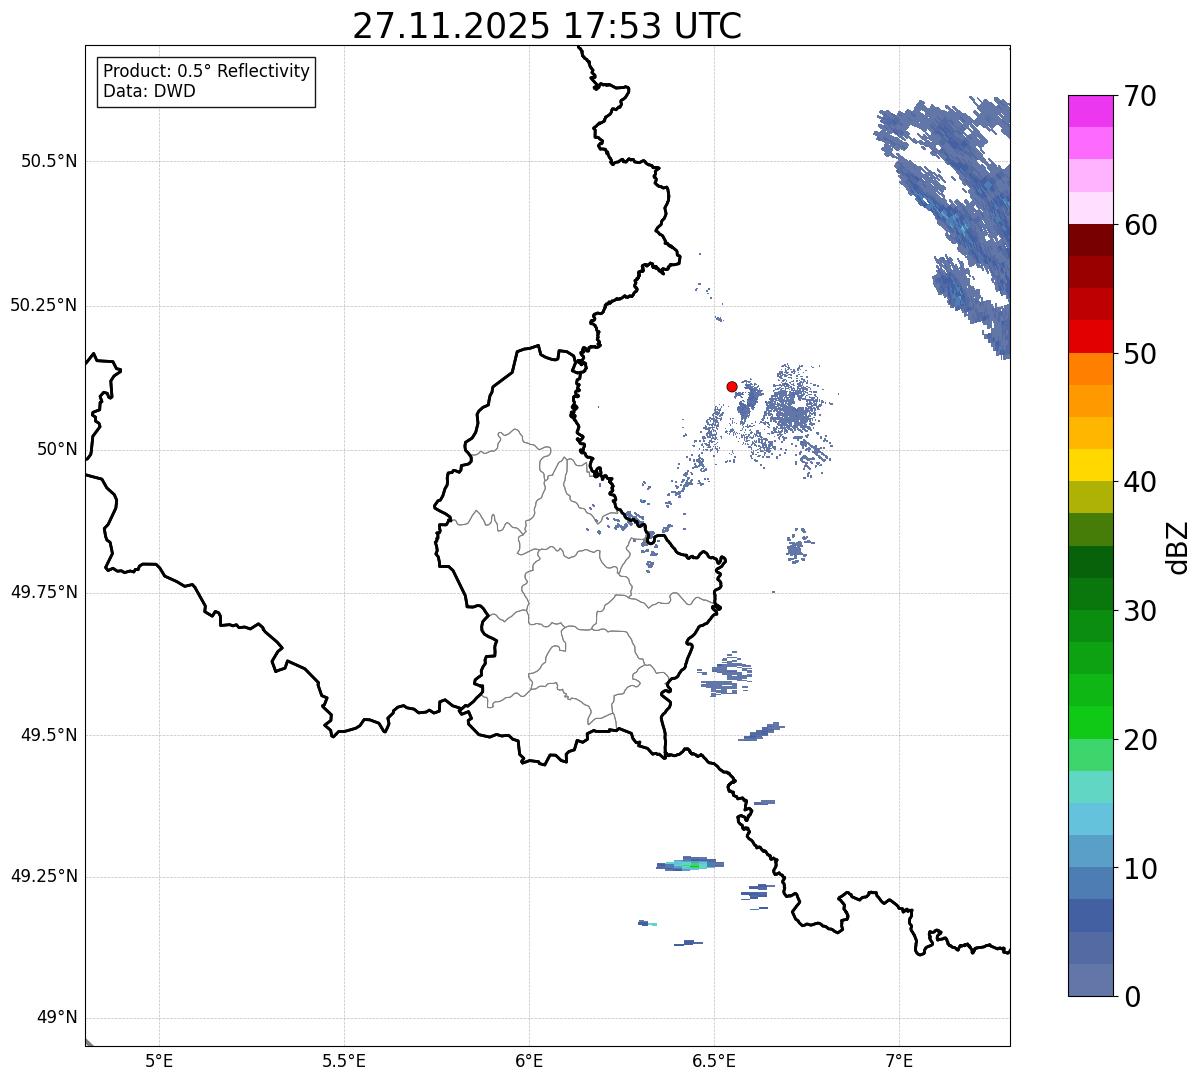Click the yellow colorbar segment above 40
This screenshot has height=1081, width=1202.
click(x=1091, y=465)
